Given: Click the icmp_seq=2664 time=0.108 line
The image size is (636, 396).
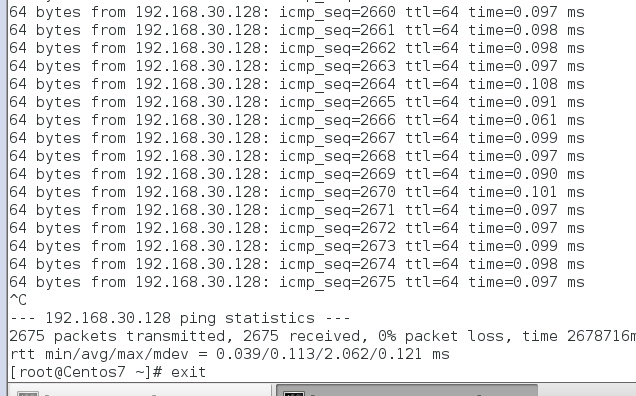Looking at the screenshot, I should (x=297, y=84).
